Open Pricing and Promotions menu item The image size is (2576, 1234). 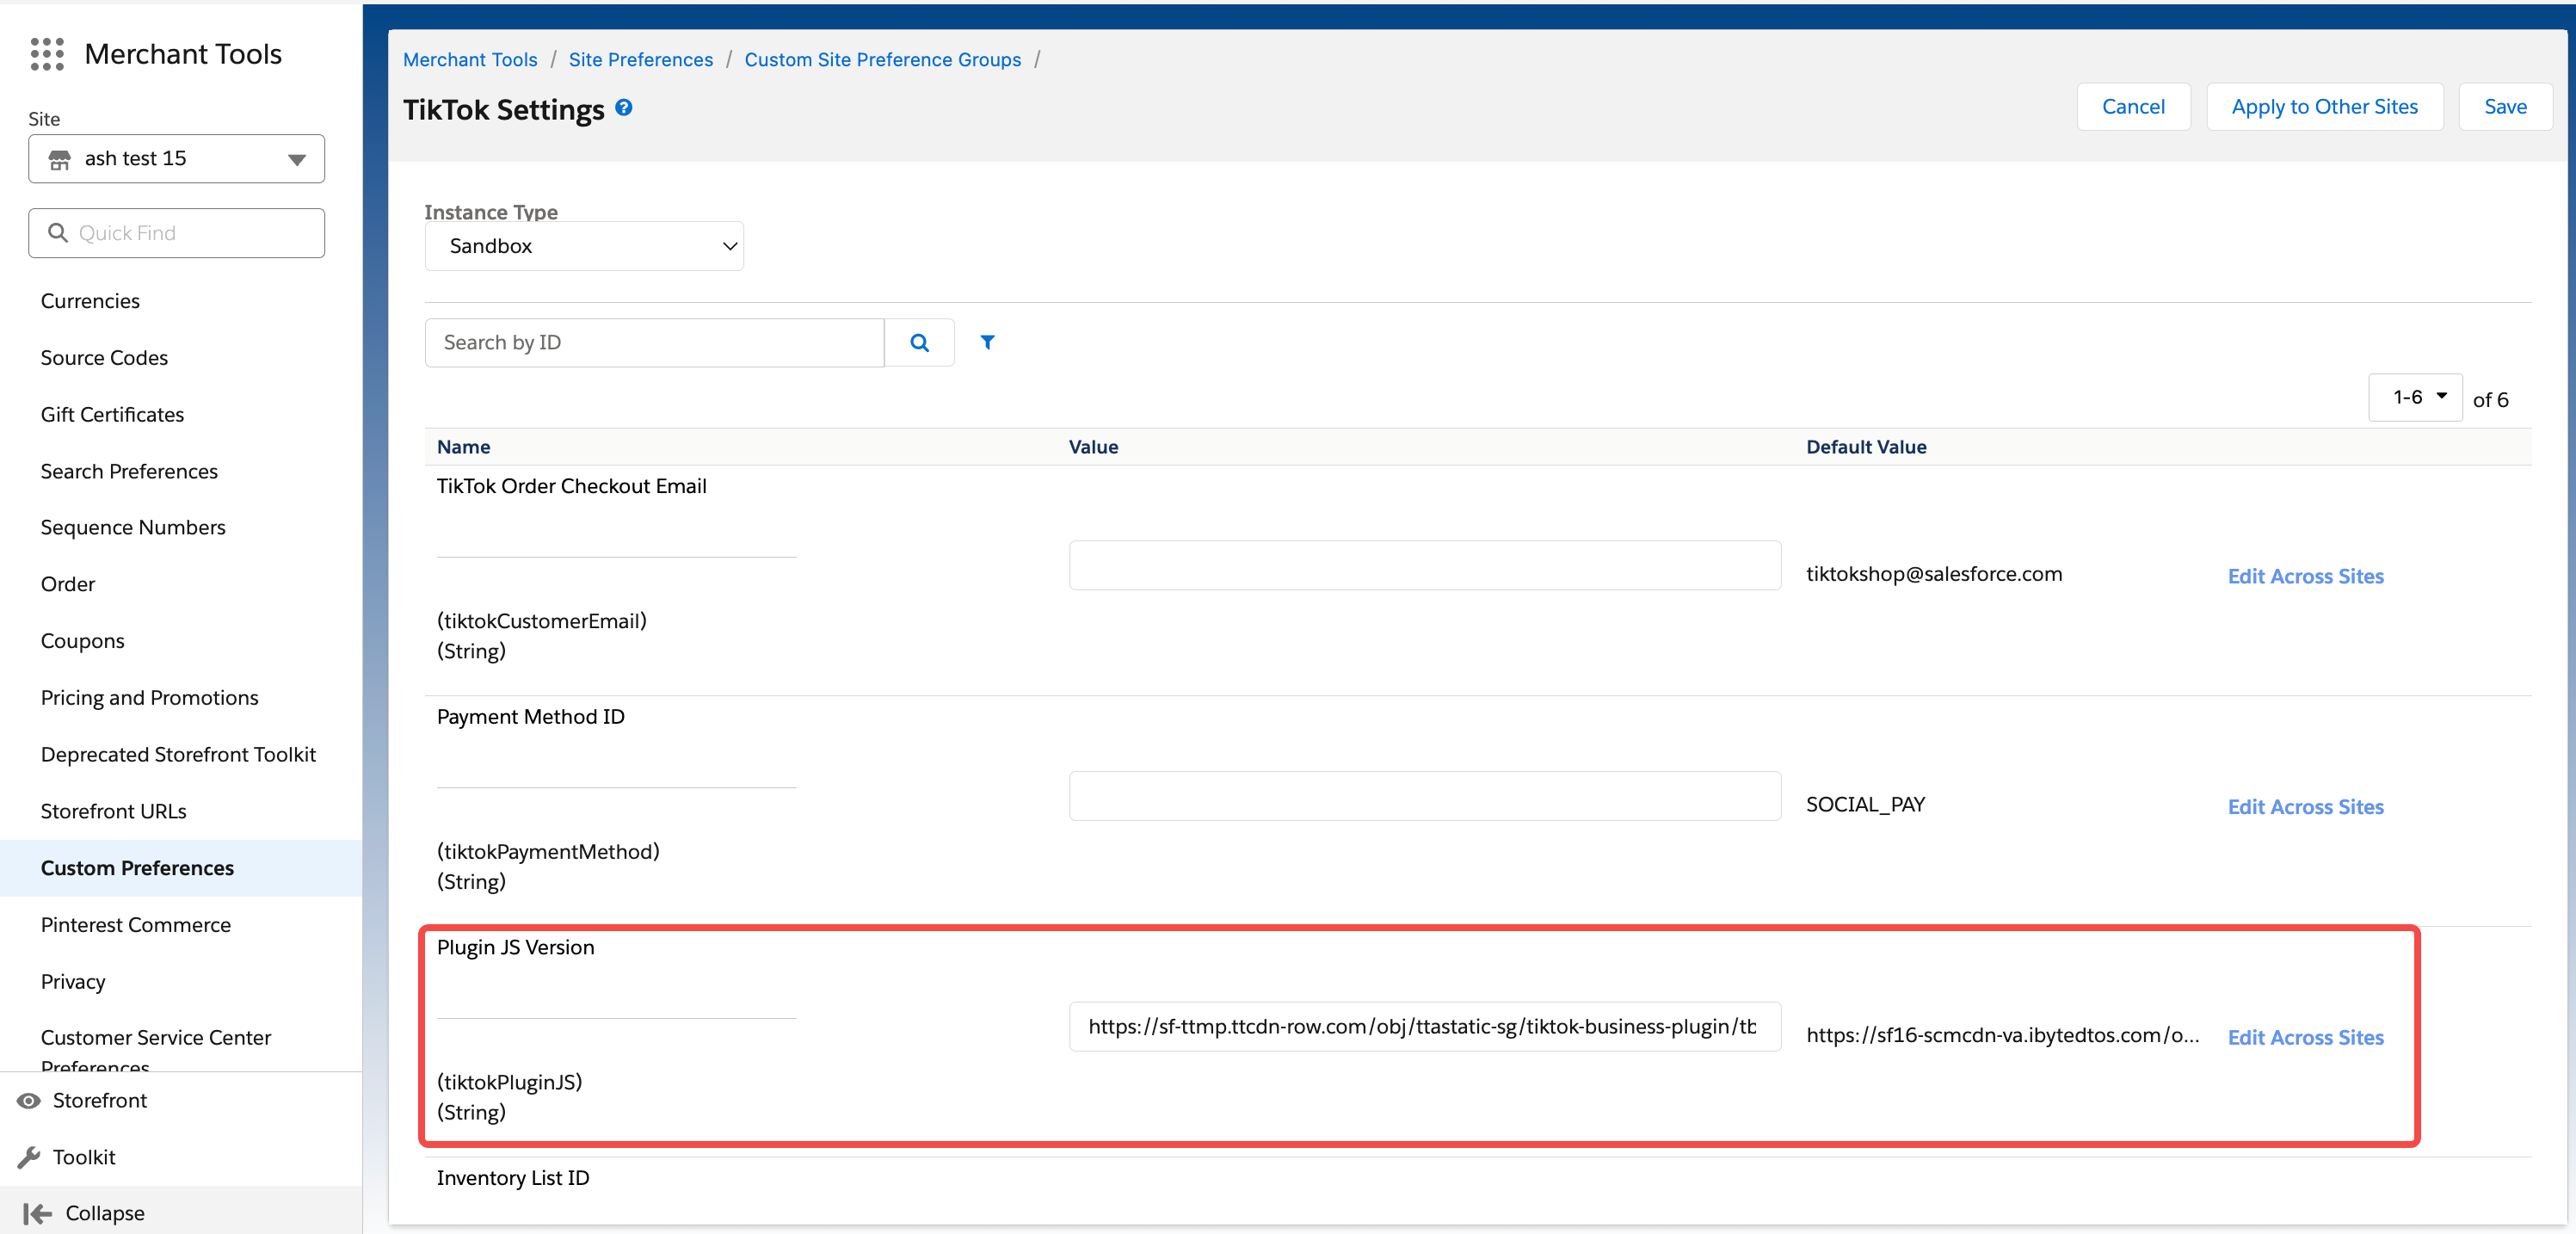pyautogui.click(x=149, y=697)
